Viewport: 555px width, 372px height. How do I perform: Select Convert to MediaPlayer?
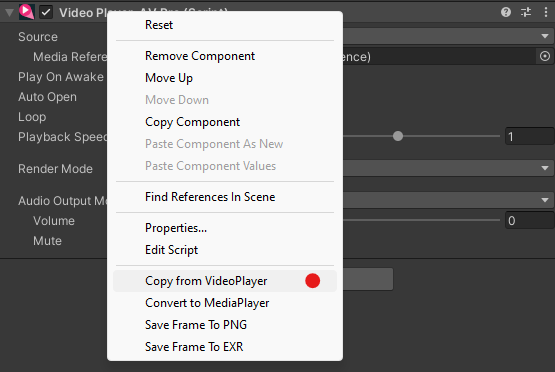[225, 303]
